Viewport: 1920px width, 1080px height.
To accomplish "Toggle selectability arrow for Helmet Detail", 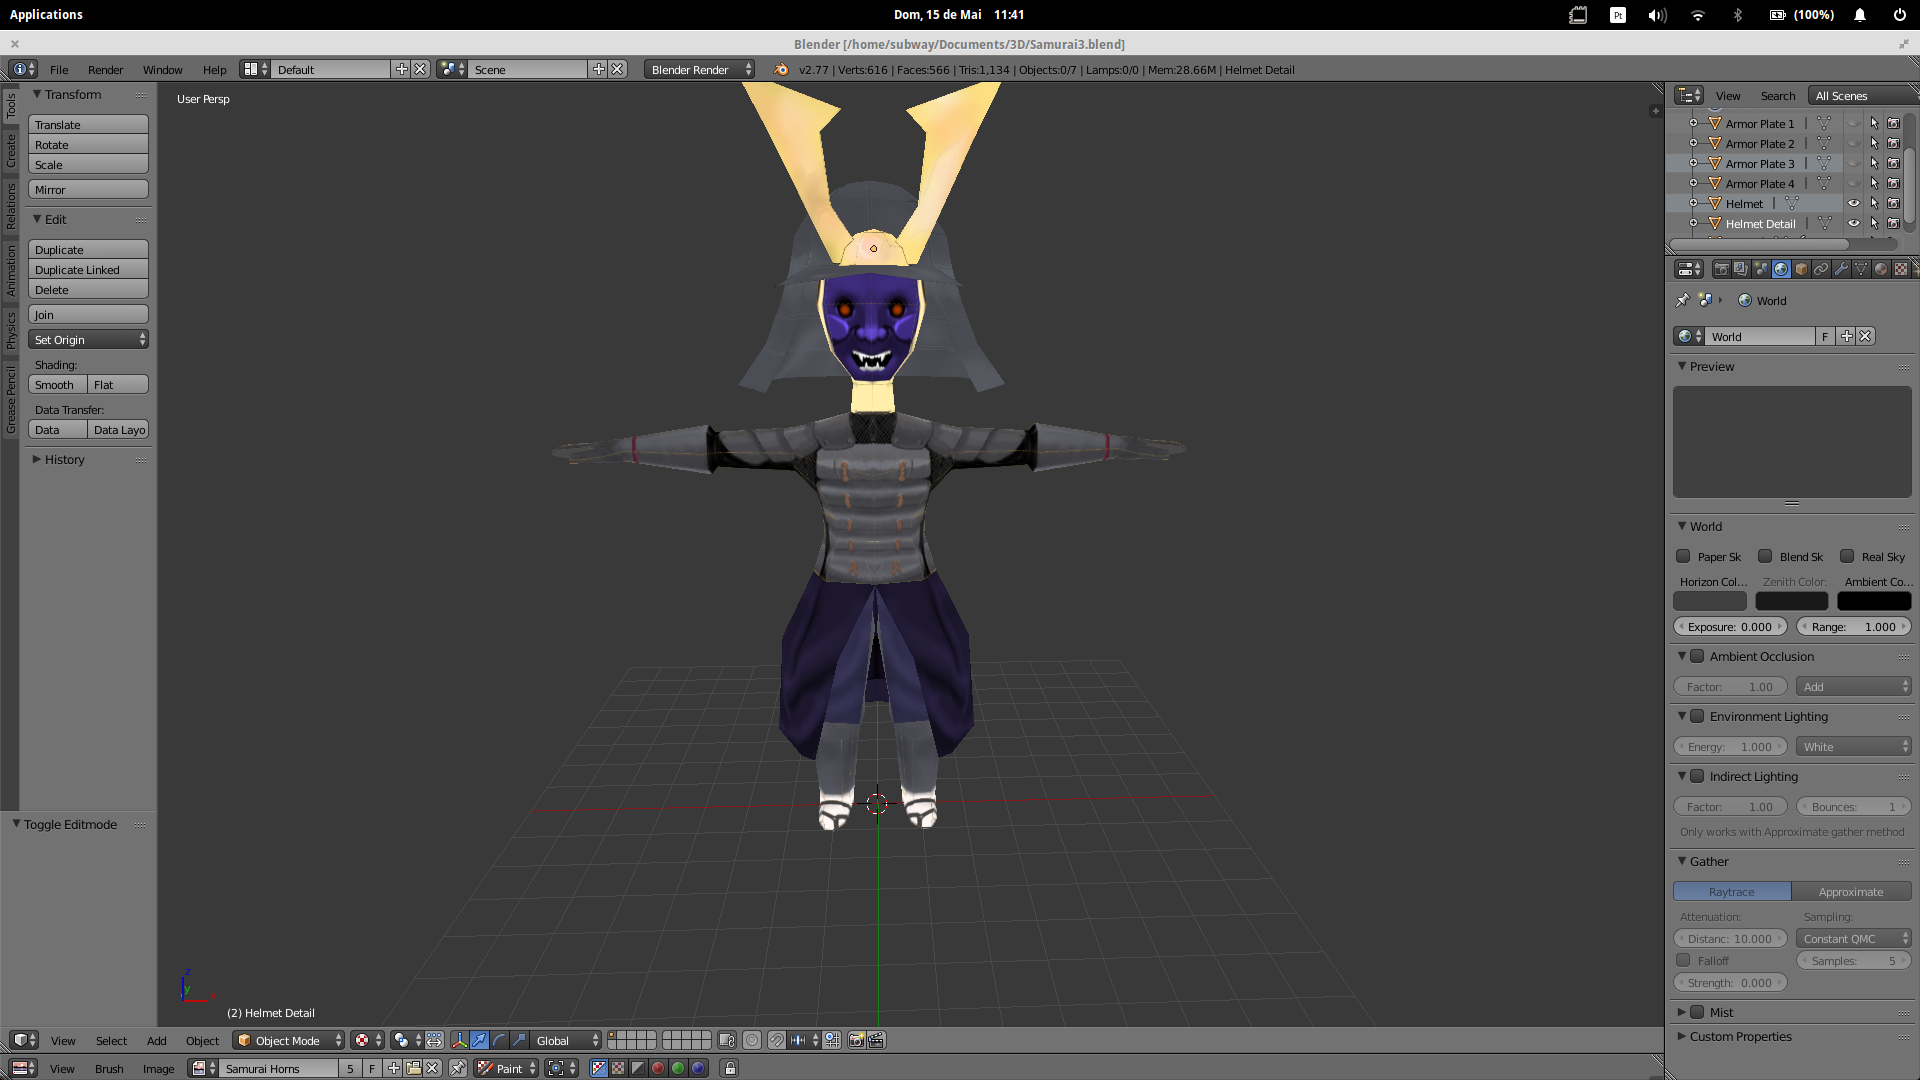I will (1874, 223).
